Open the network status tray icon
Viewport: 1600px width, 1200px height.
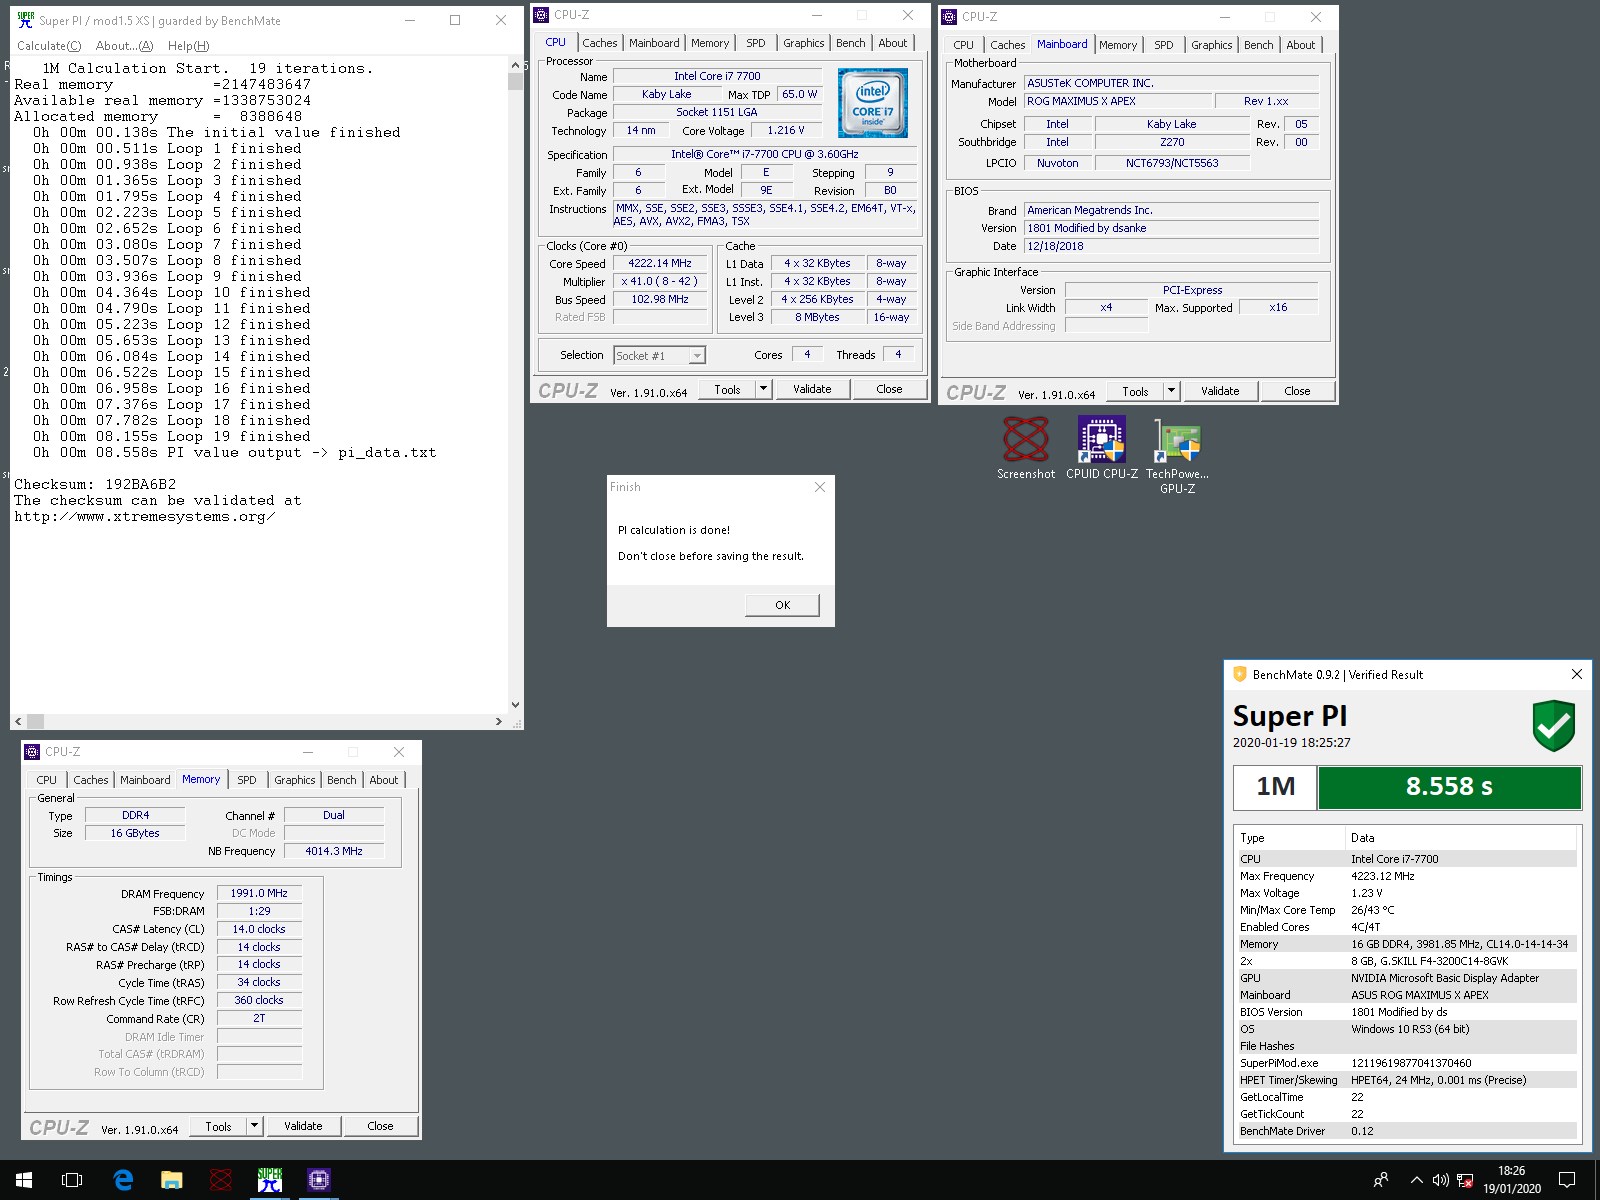tap(1465, 1180)
